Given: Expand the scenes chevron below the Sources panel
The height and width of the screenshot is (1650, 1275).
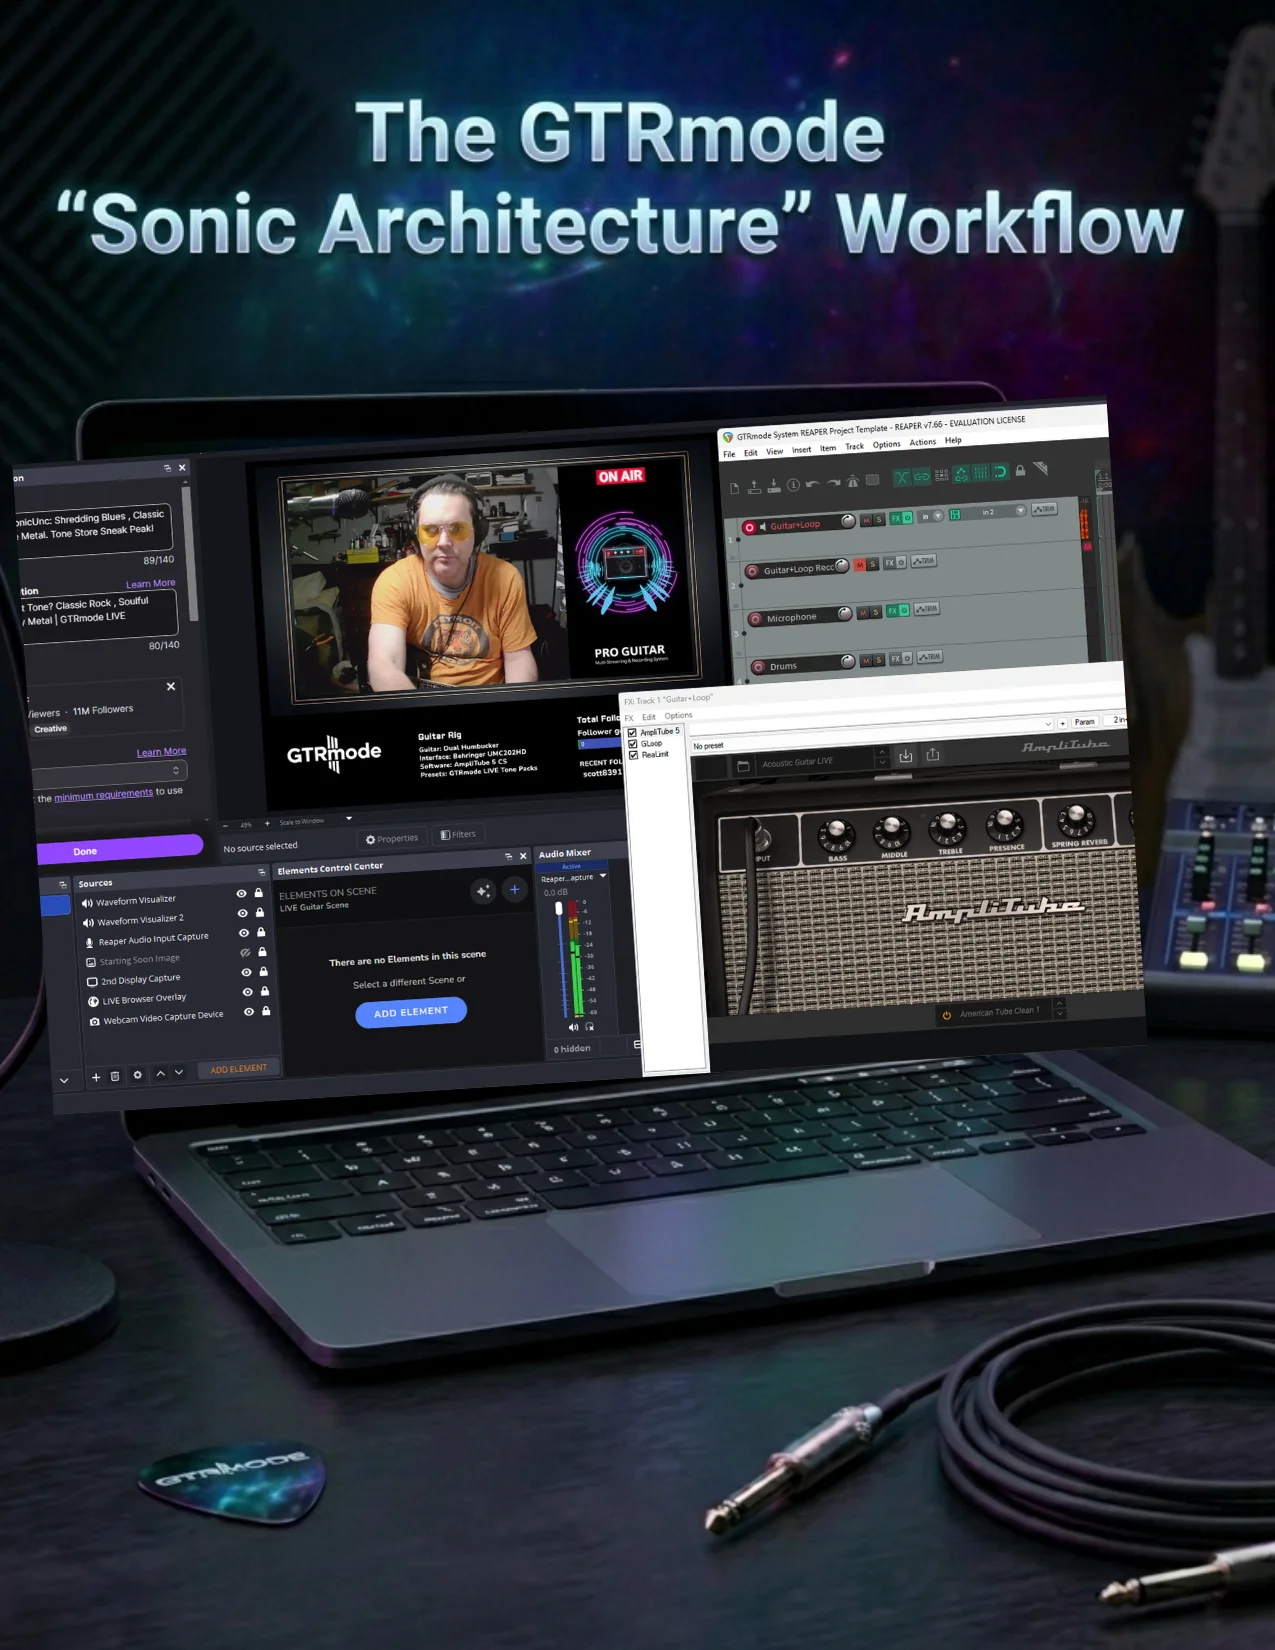Looking at the screenshot, I should [64, 1080].
